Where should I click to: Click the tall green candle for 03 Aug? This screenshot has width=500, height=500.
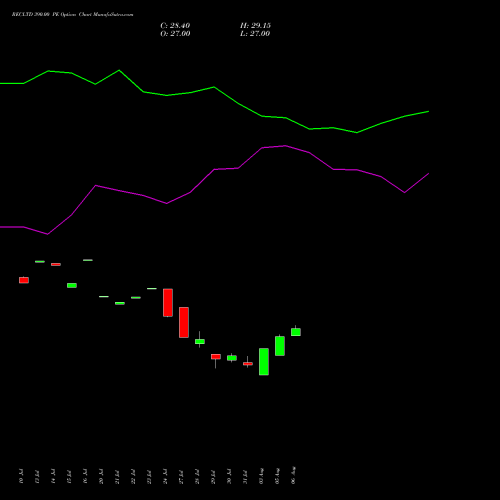[264, 362]
